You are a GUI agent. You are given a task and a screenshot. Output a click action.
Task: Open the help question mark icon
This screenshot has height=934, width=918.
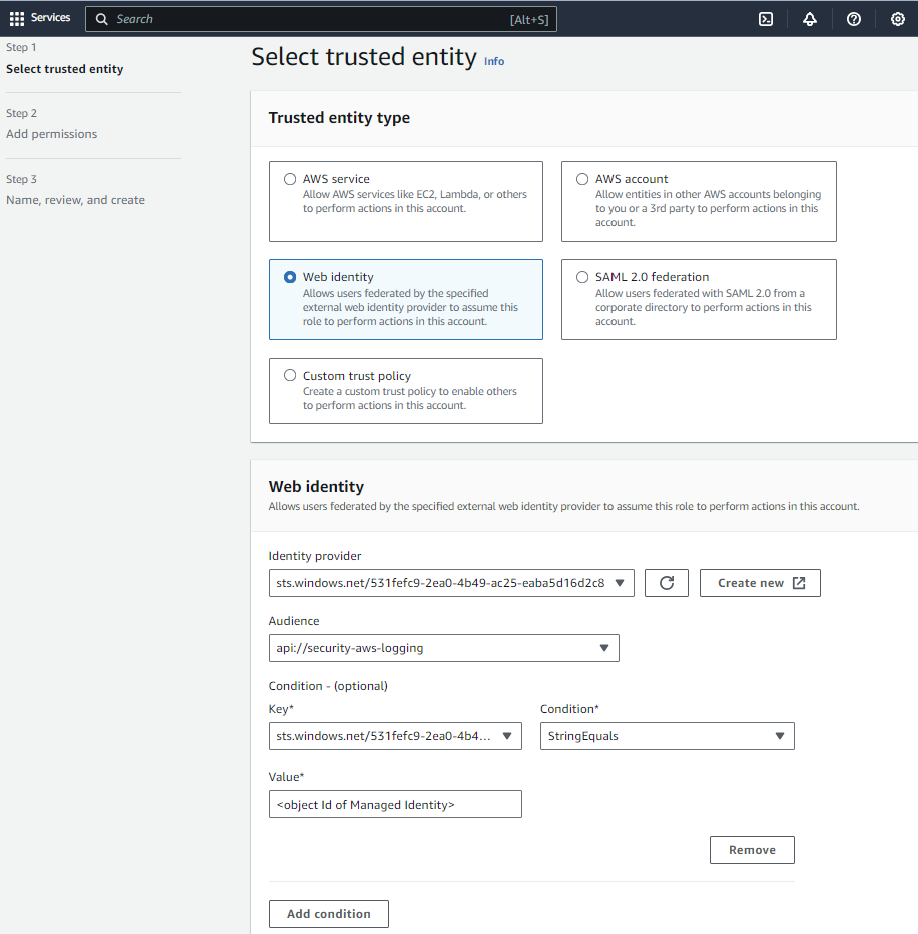point(854,19)
